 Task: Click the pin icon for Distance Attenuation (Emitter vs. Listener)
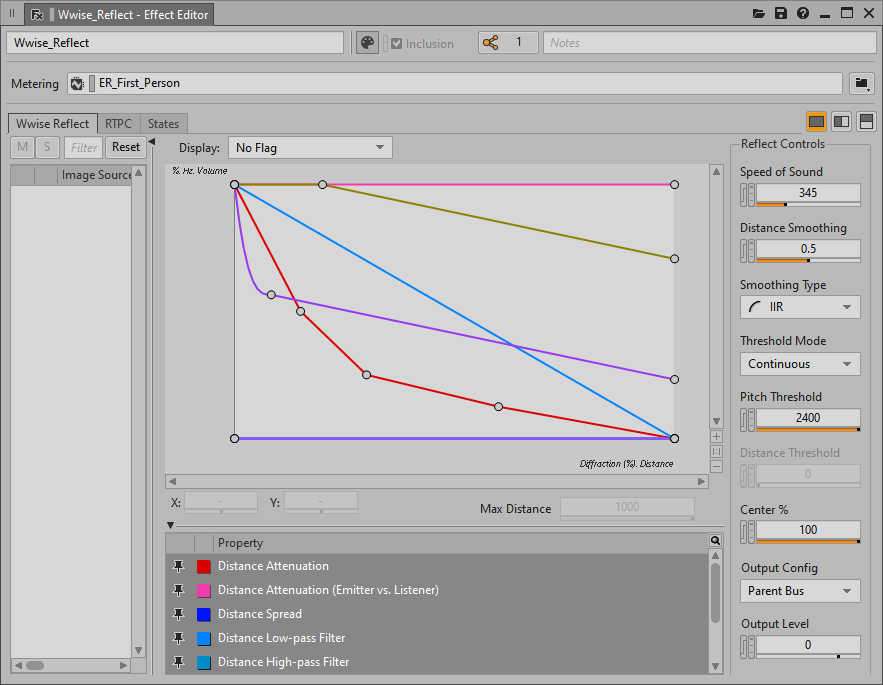point(179,590)
